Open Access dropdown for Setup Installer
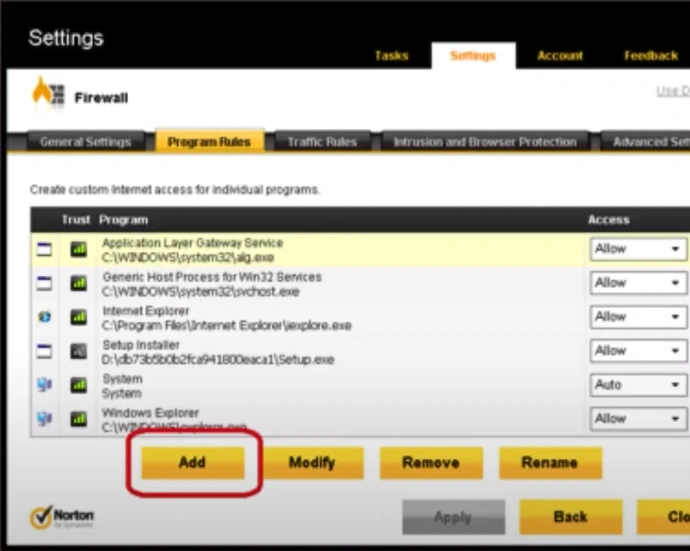690x551 pixels. pos(638,351)
